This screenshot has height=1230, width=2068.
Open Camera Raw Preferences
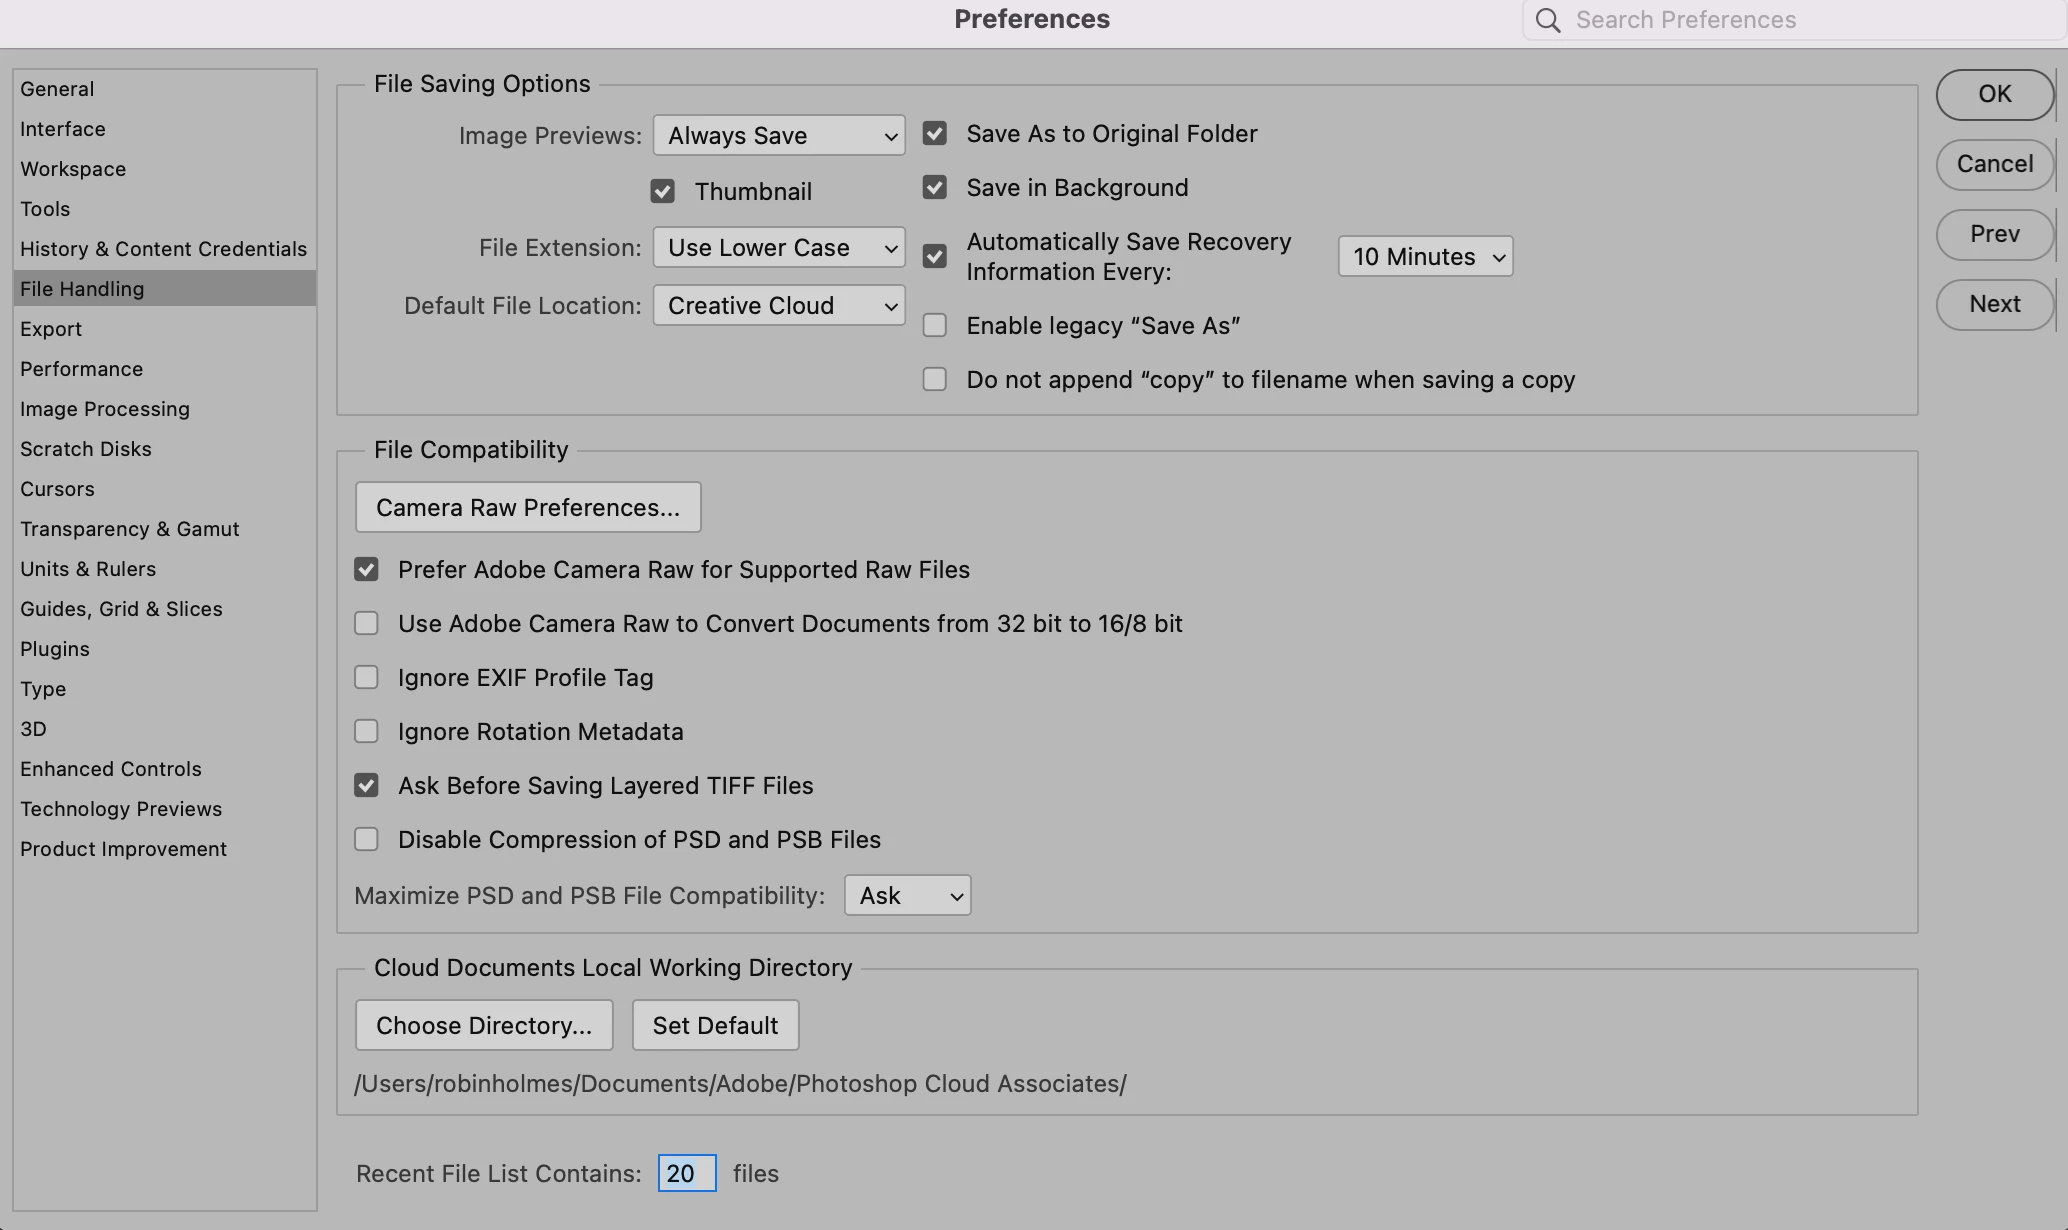click(x=527, y=508)
